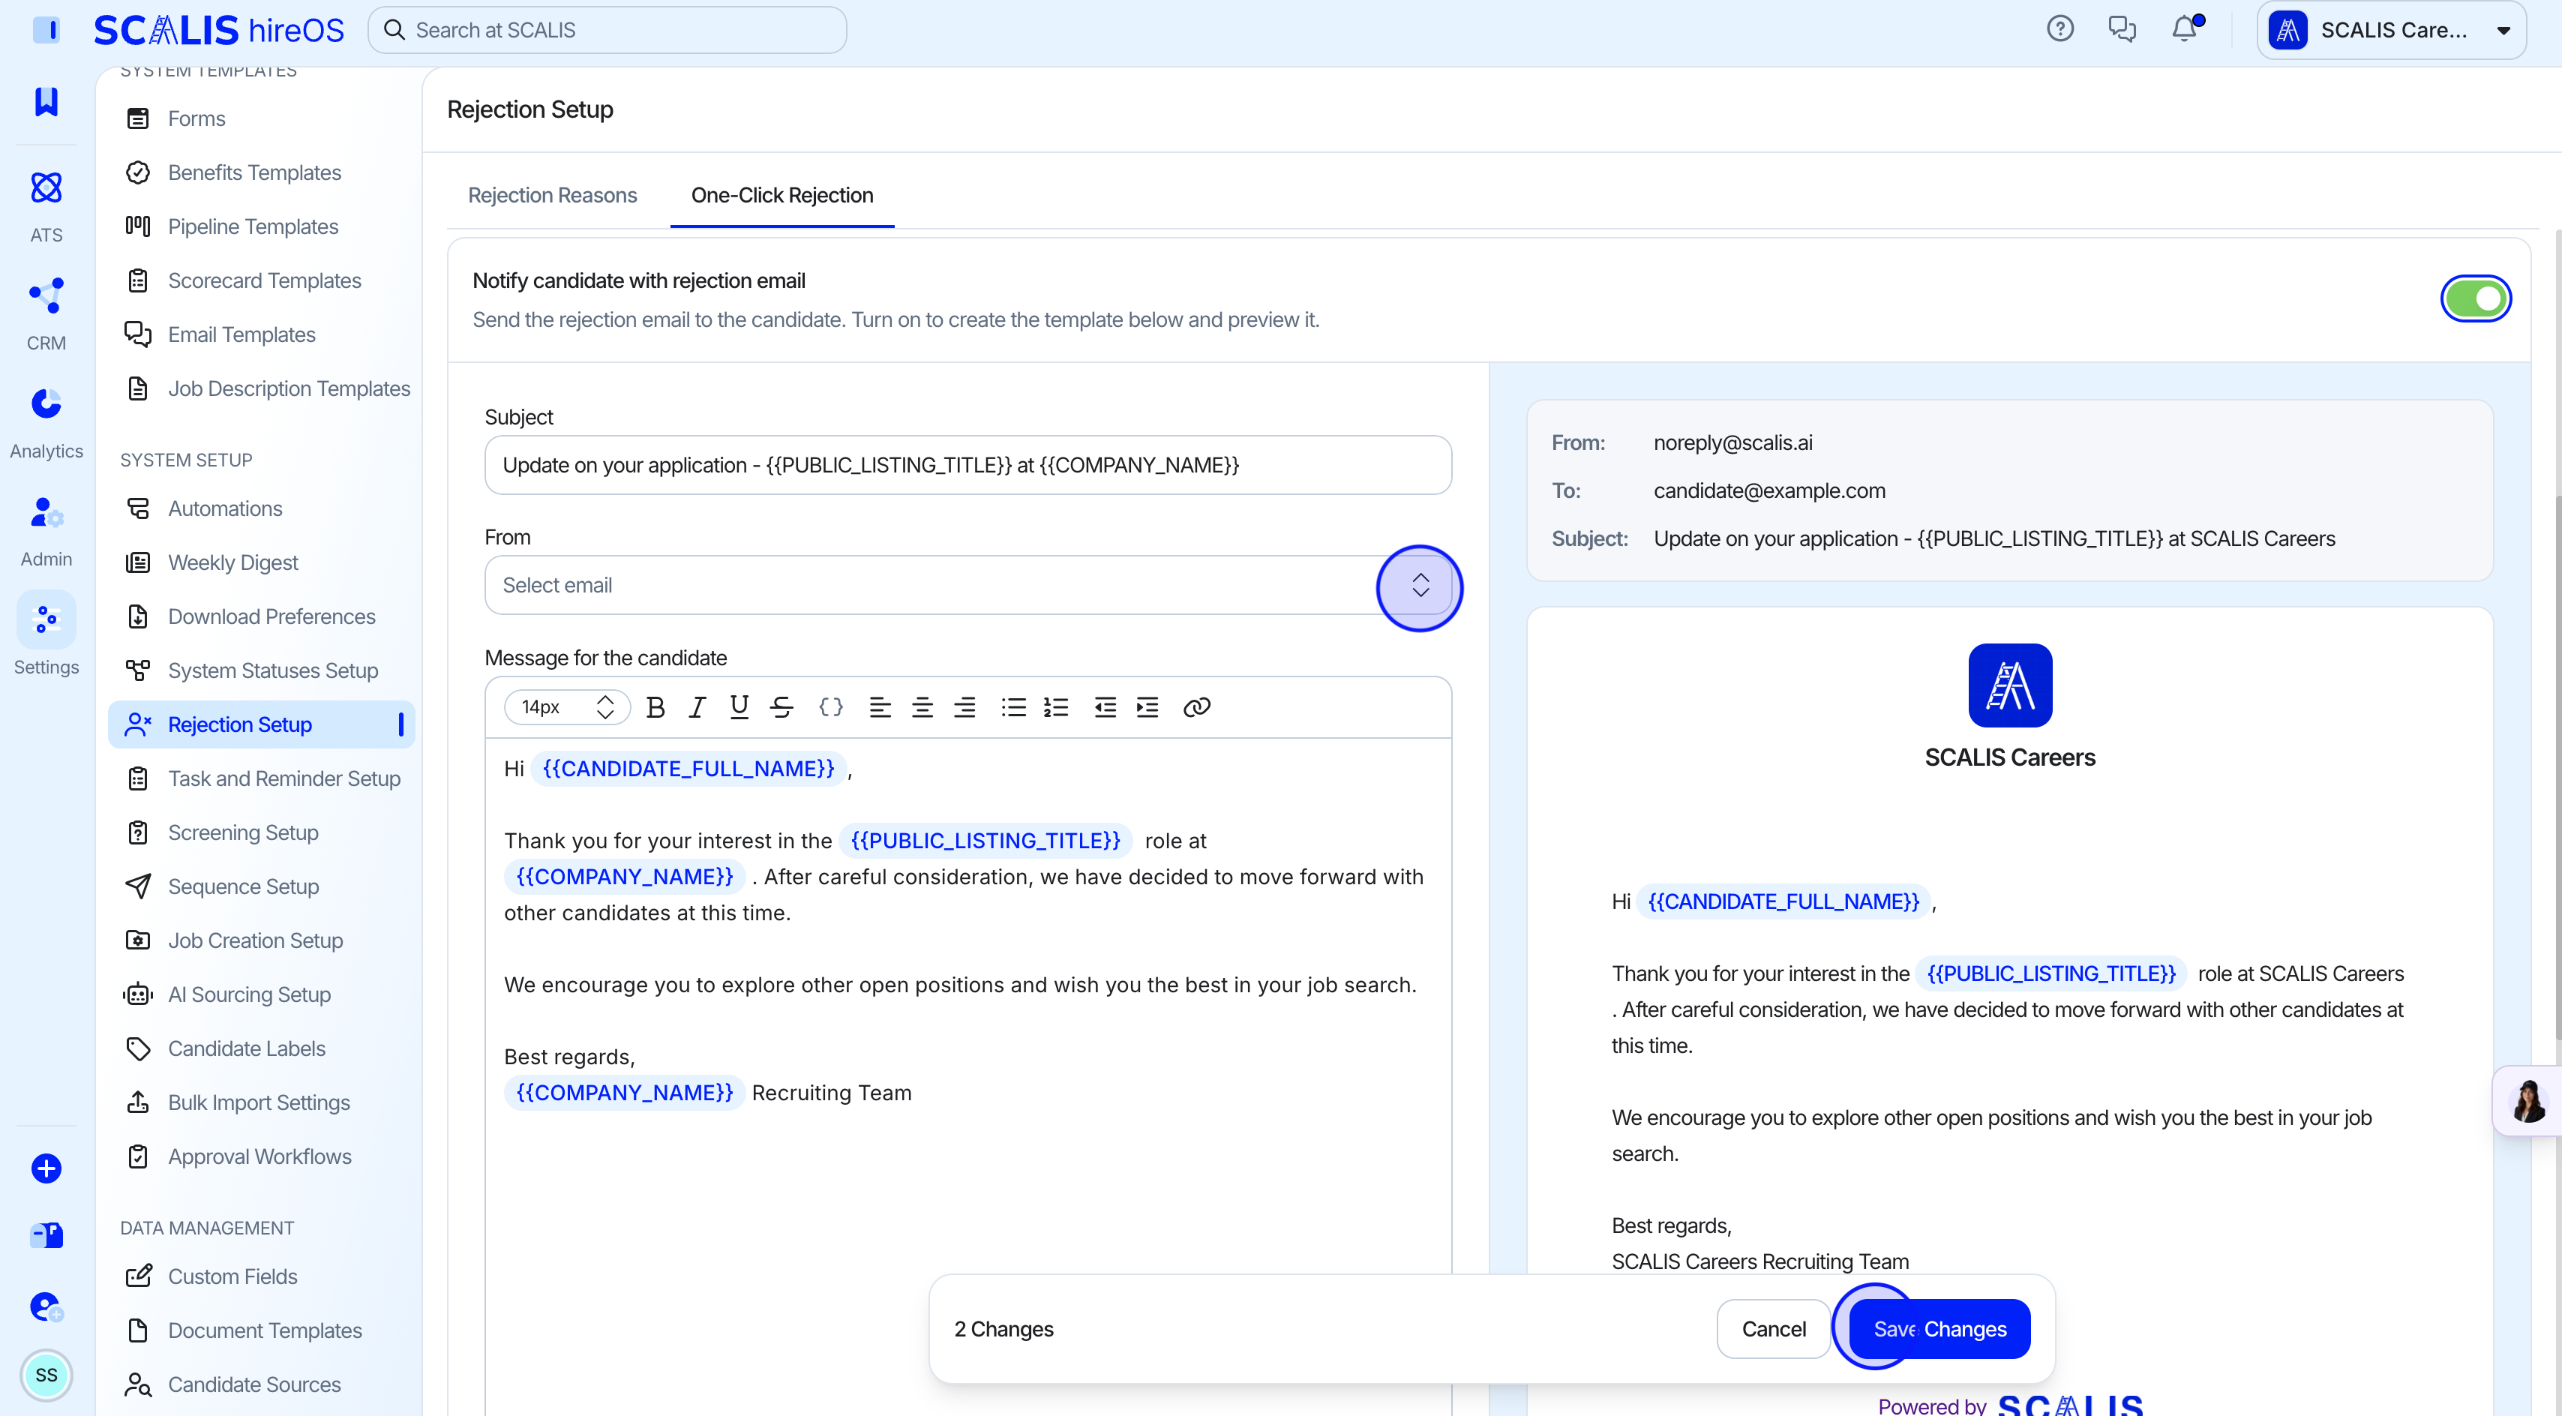Open Bulk Import Settings

pyautogui.click(x=261, y=1102)
